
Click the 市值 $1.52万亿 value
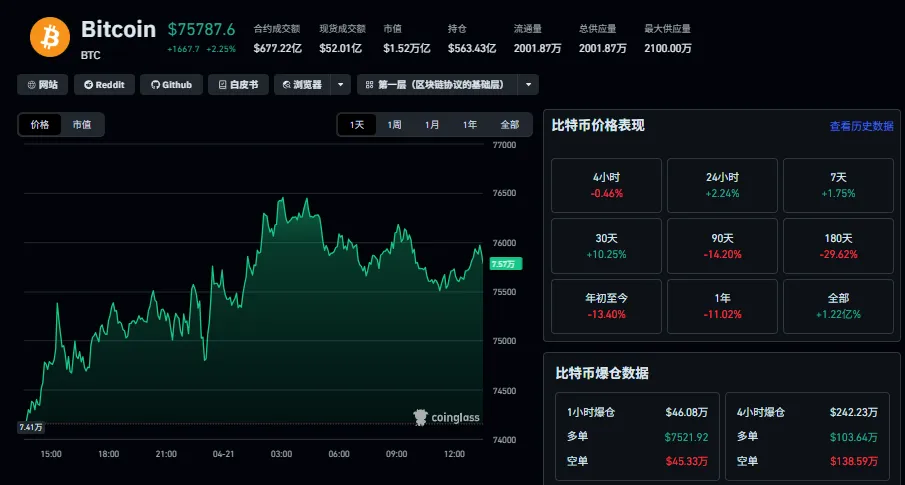point(407,48)
